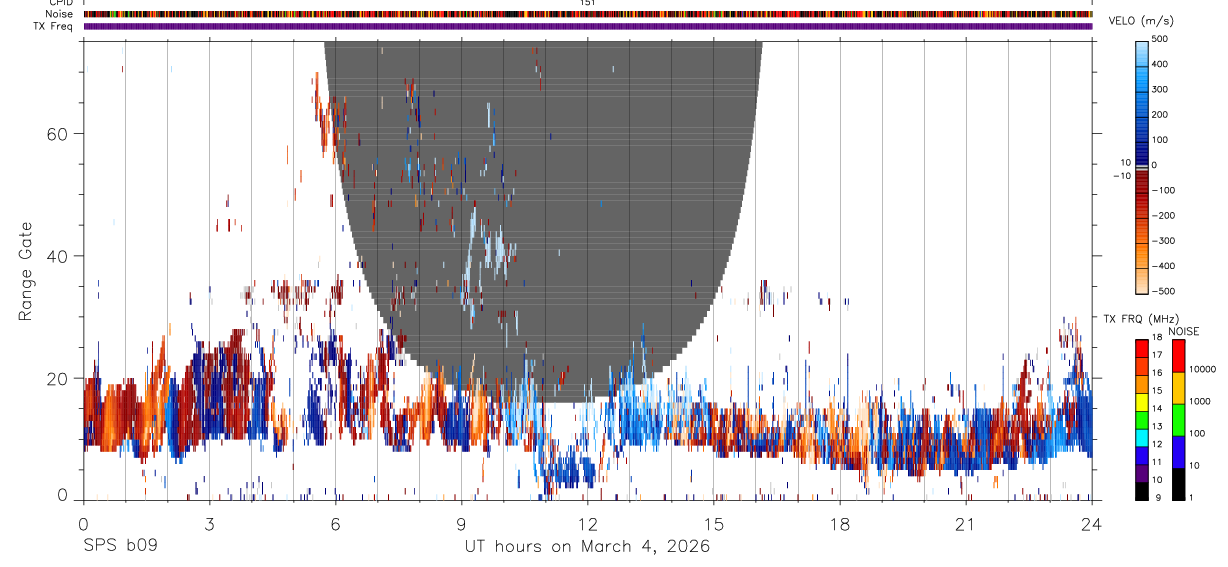The height and width of the screenshot is (567, 1228).
Task: Click the 'TX FRQ (MHz)' legend title
Action: (x=1141, y=318)
